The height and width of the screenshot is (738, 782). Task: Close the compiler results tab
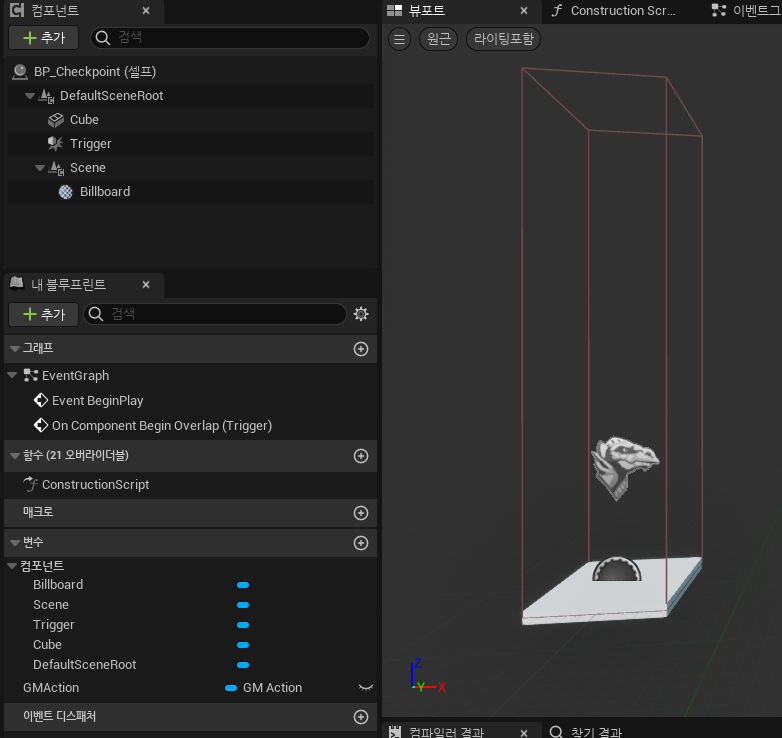pyautogui.click(x=524, y=733)
